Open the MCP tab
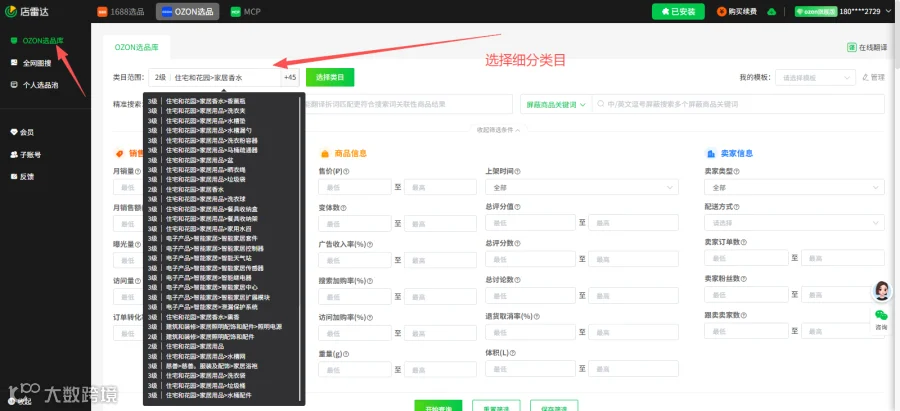The height and width of the screenshot is (411, 900). pyautogui.click(x=245, y=11)
